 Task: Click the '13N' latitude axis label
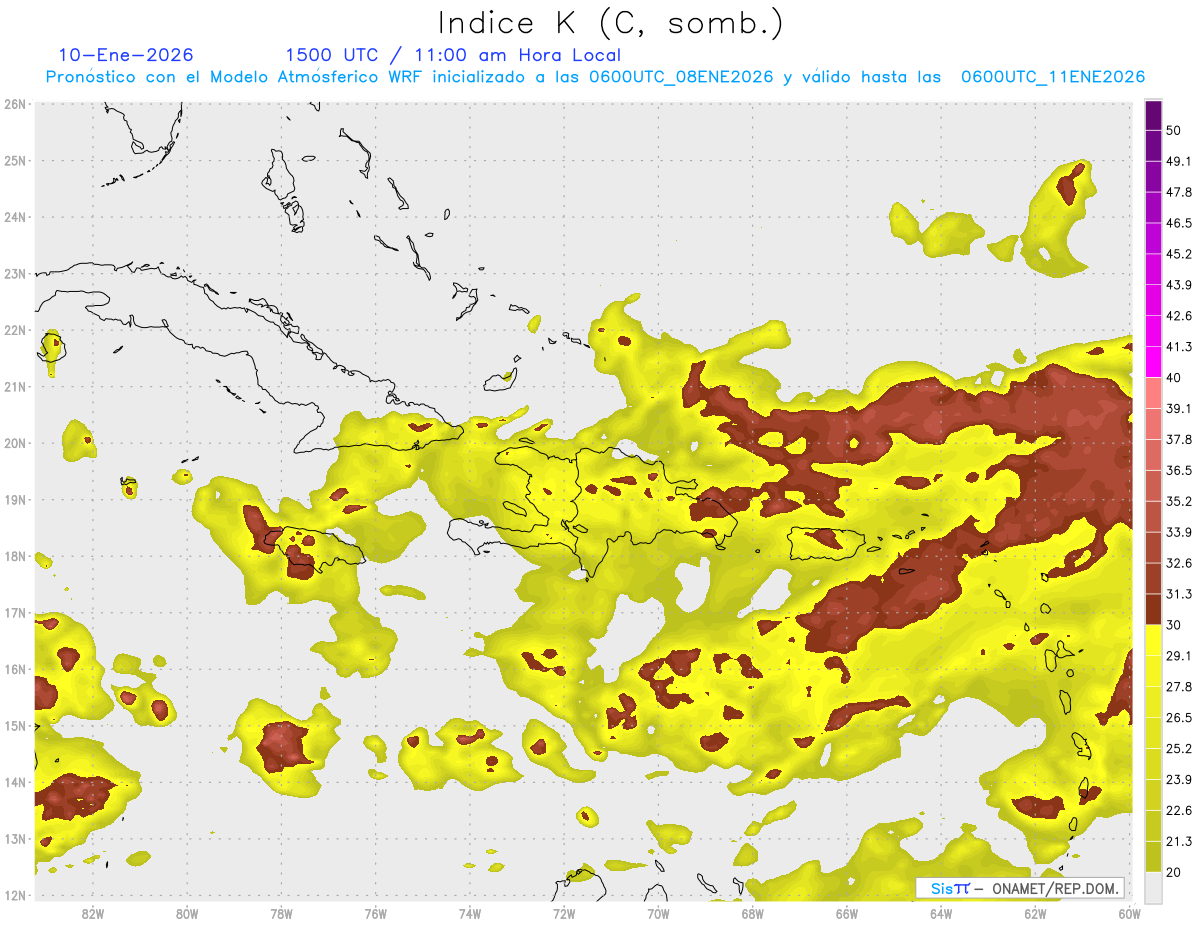point(15,839)
